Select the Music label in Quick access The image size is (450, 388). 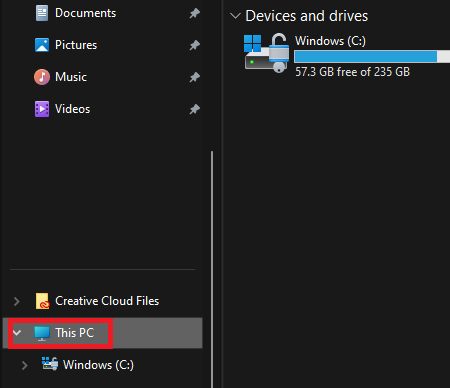coord(71,77)
